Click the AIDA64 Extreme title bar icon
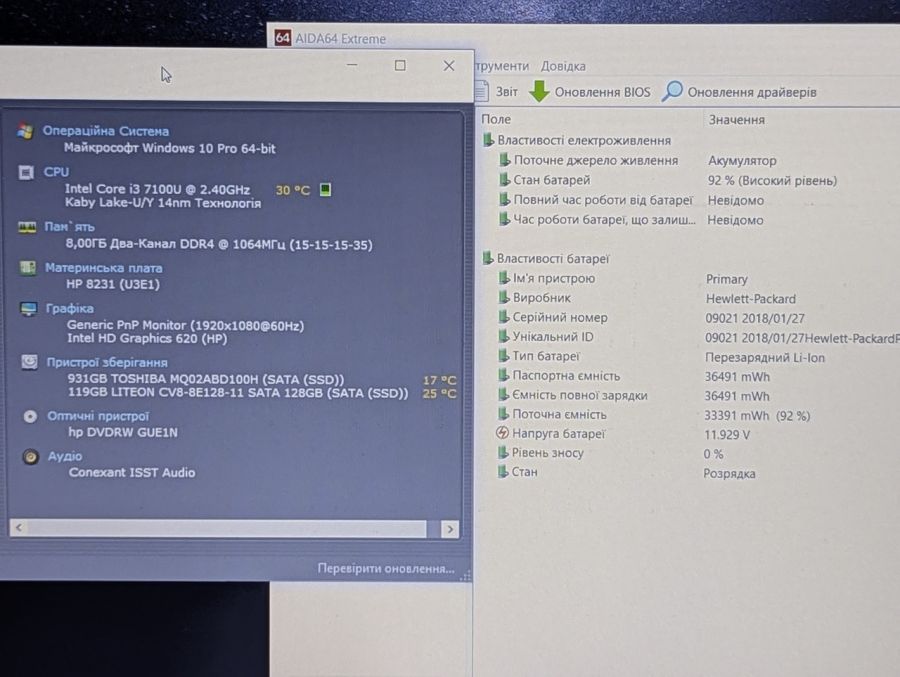900x677 pixels. coord(282,38)
